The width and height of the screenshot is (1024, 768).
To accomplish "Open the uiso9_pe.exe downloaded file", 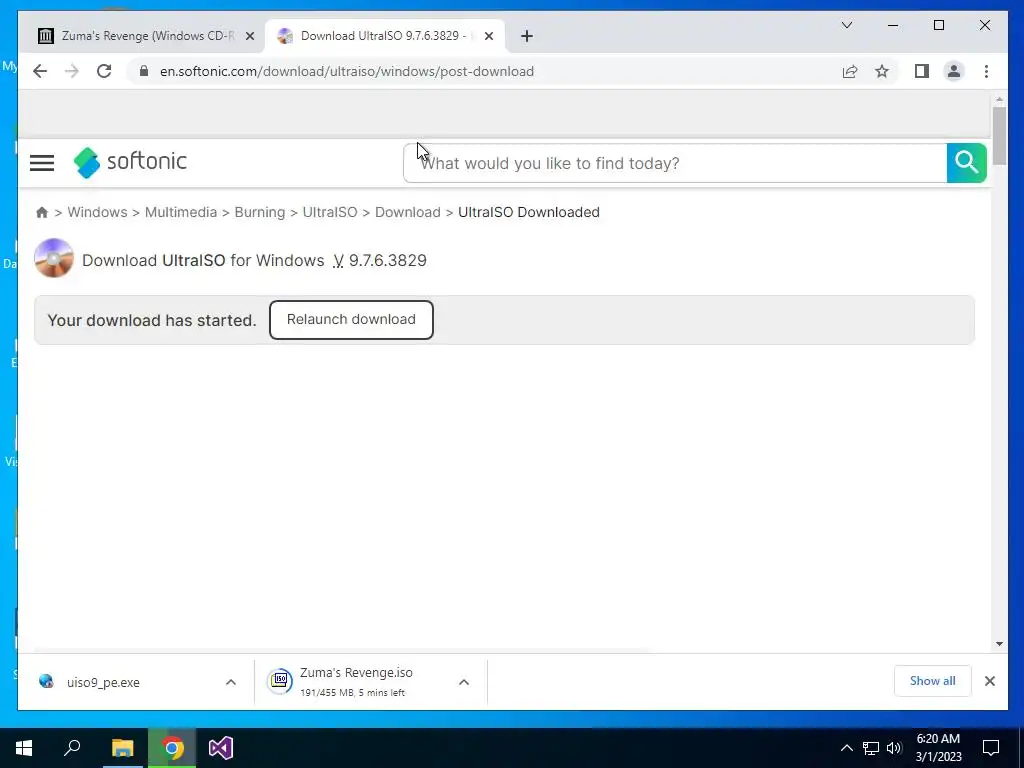I will 103,682.
